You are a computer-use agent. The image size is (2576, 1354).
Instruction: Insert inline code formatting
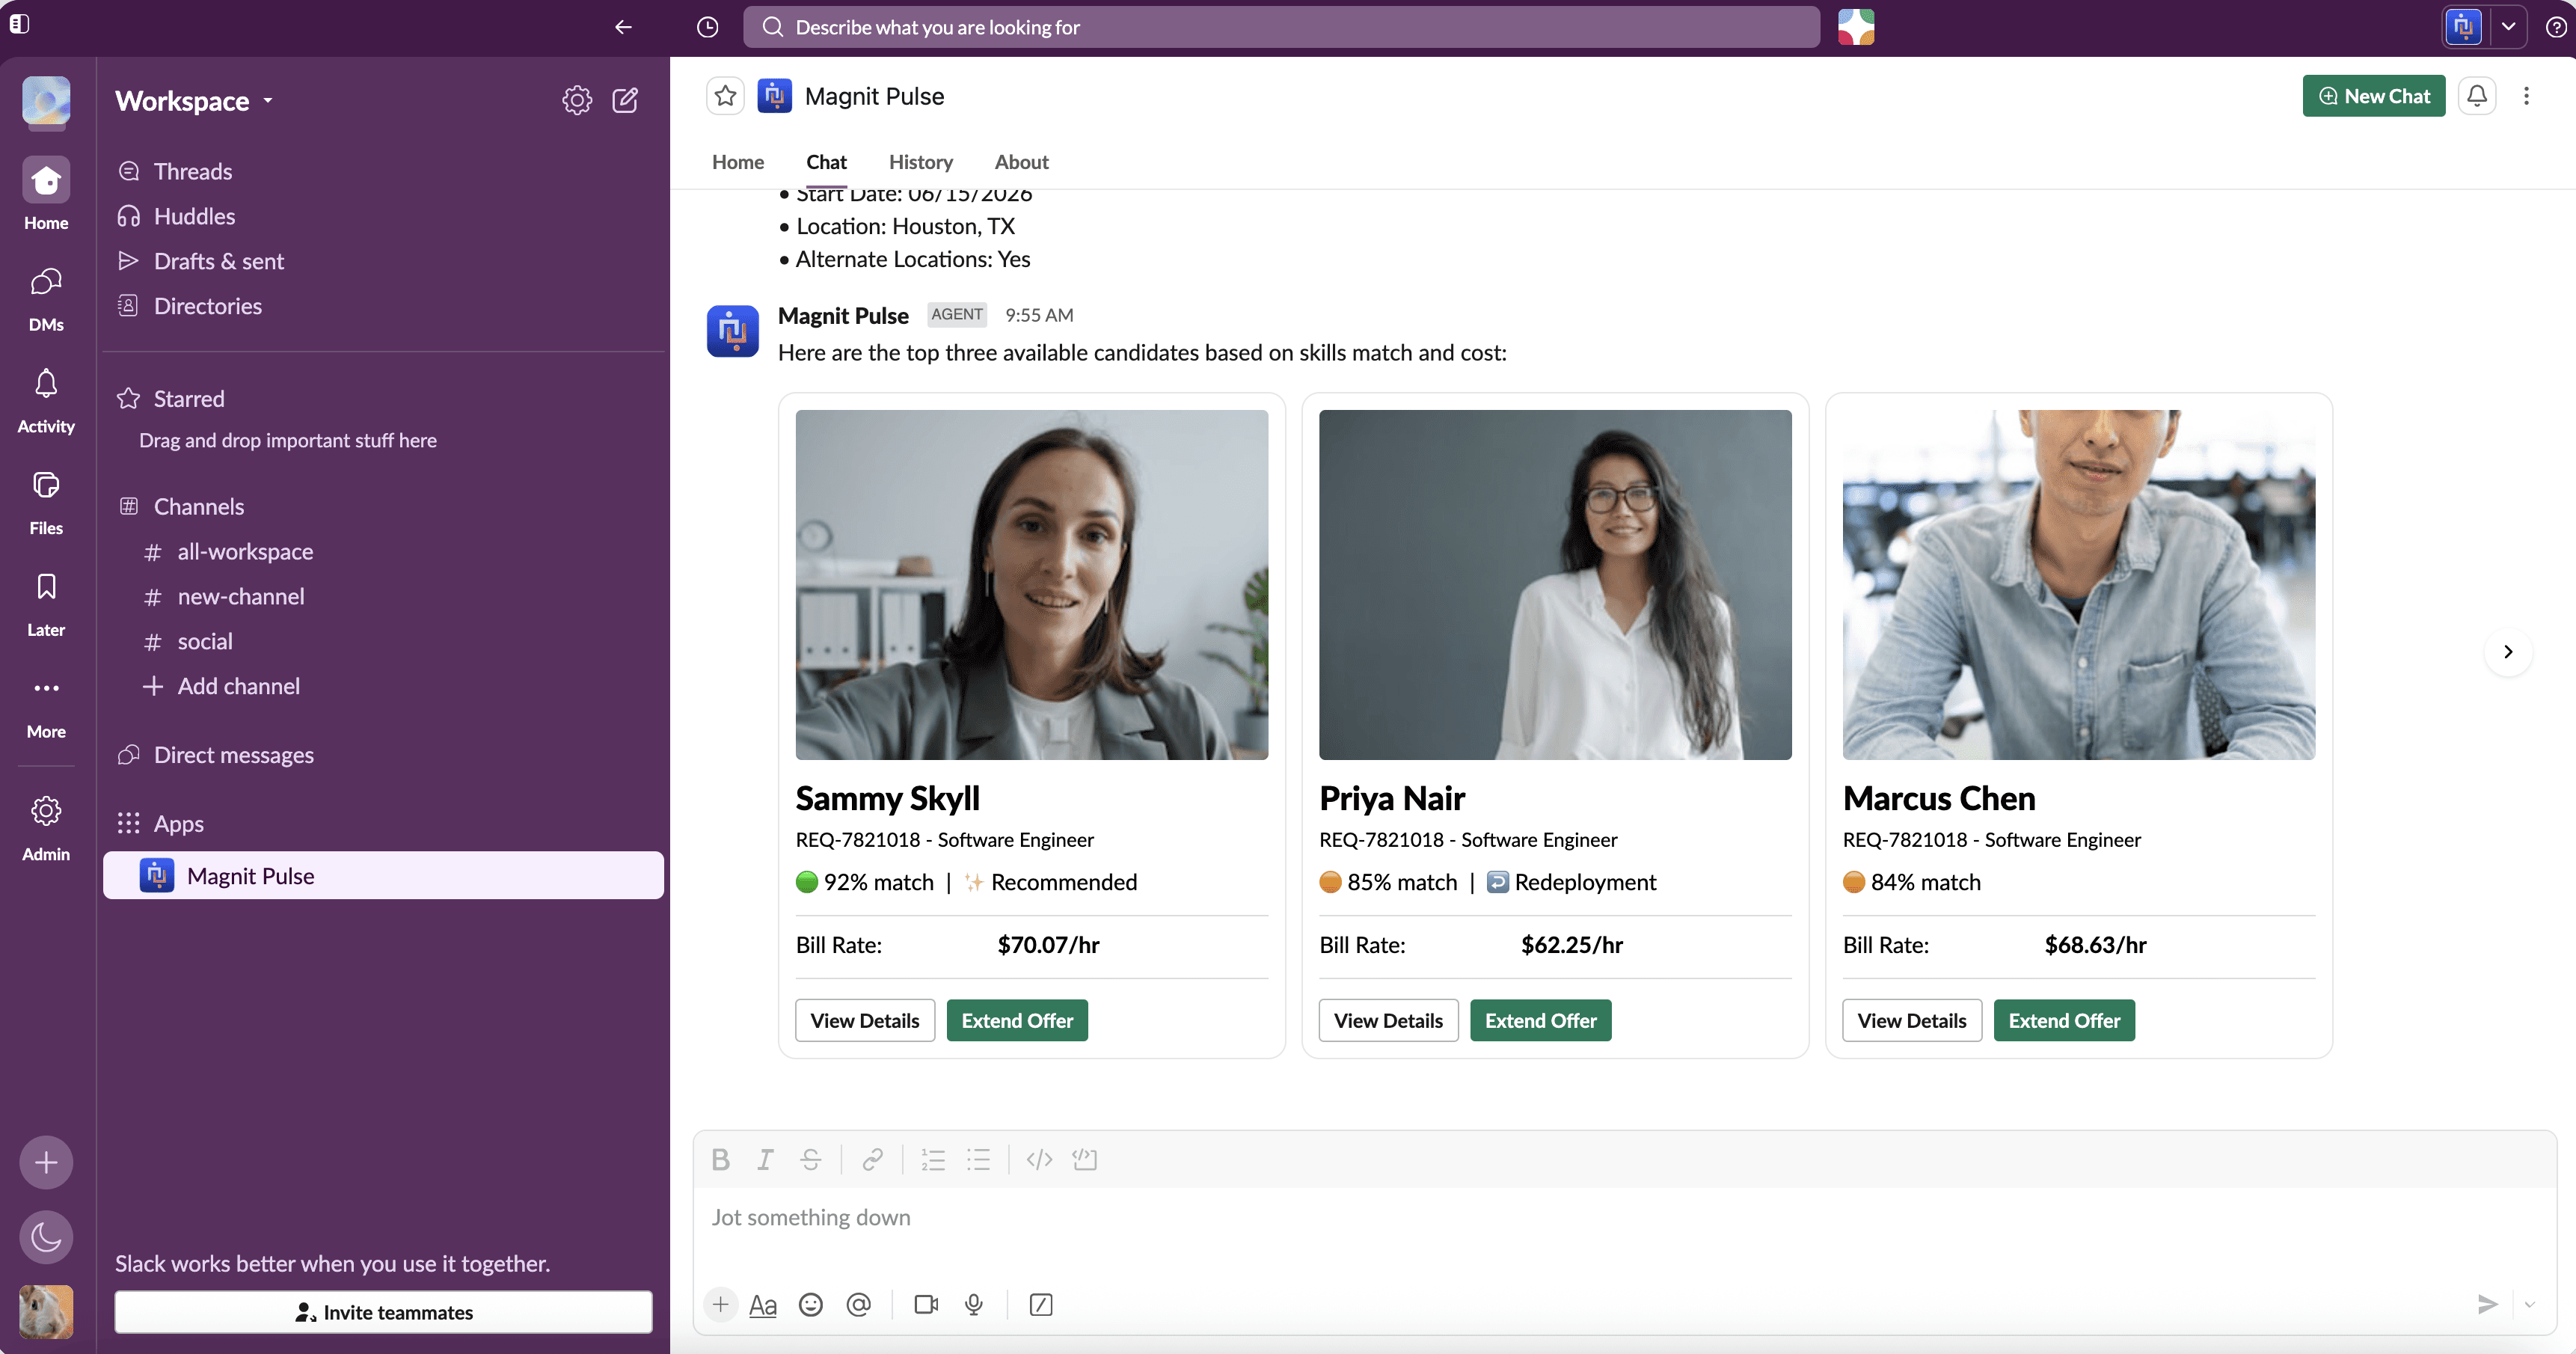tap(1039, 1159)
